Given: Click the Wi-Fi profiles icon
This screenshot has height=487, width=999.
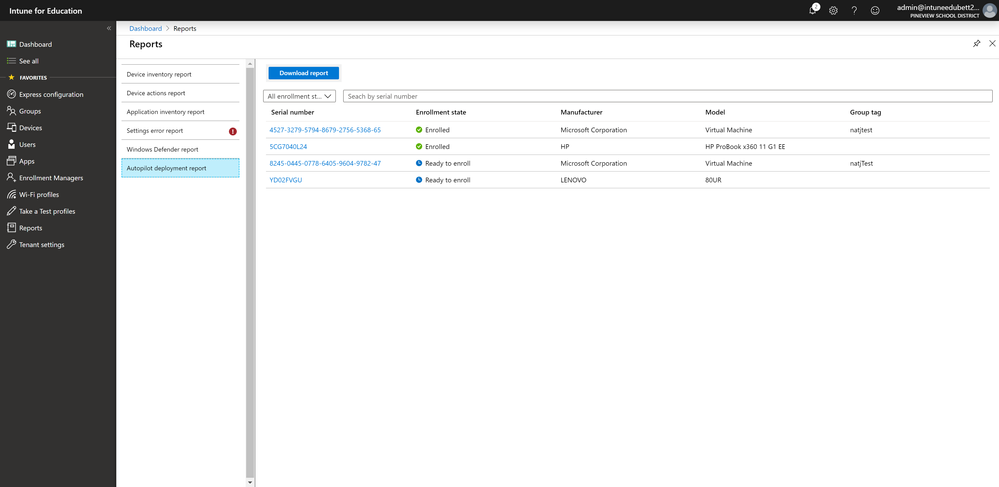Looking at the screenshot, I should pos(11,194).
